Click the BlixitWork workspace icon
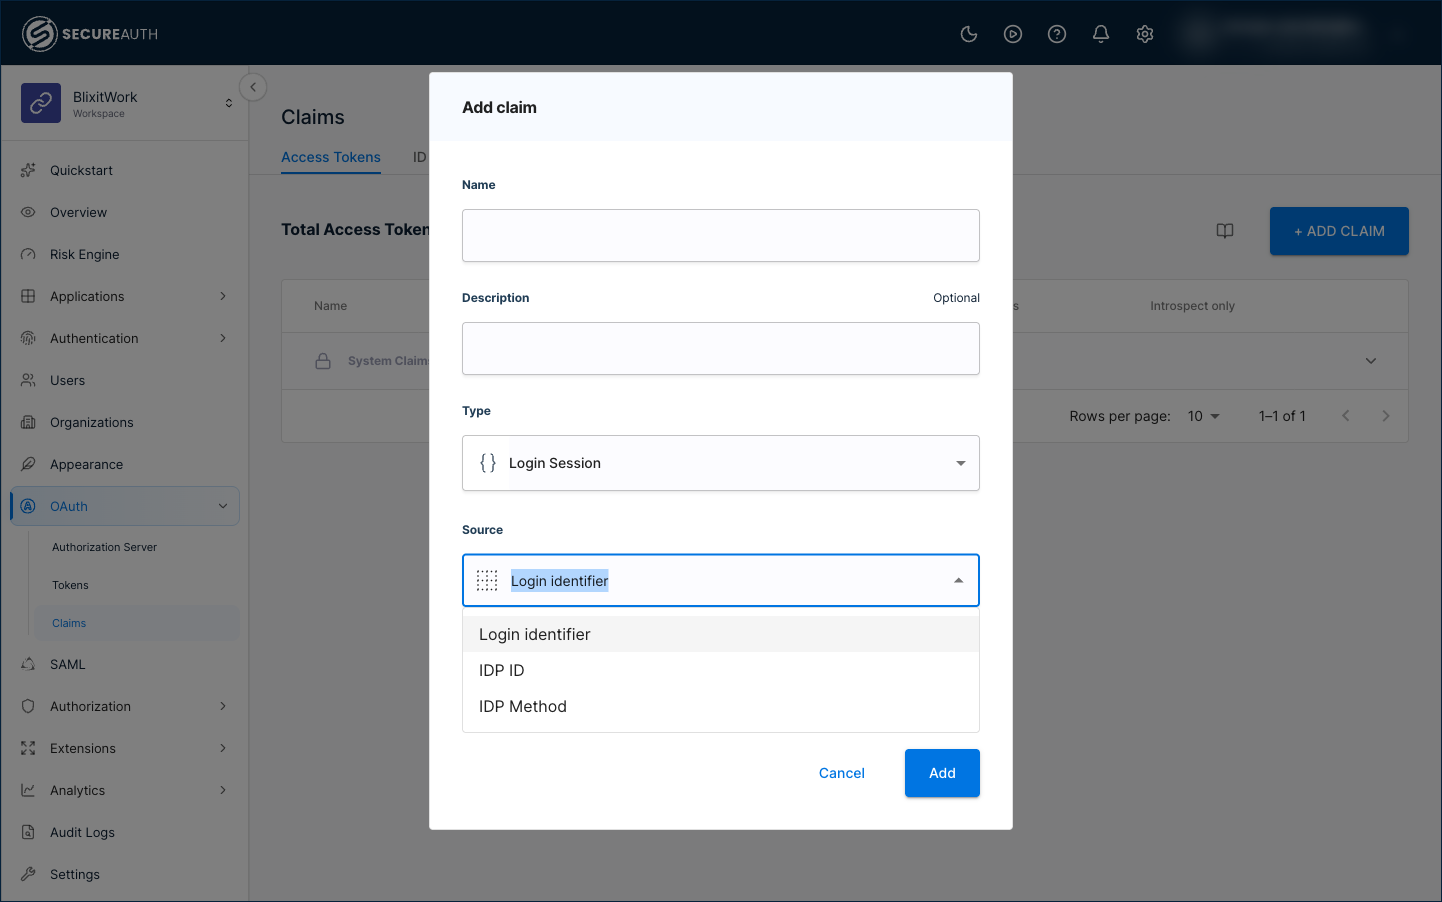The height and width of the screenshot is (902, 1442). (x=41, y=103)
